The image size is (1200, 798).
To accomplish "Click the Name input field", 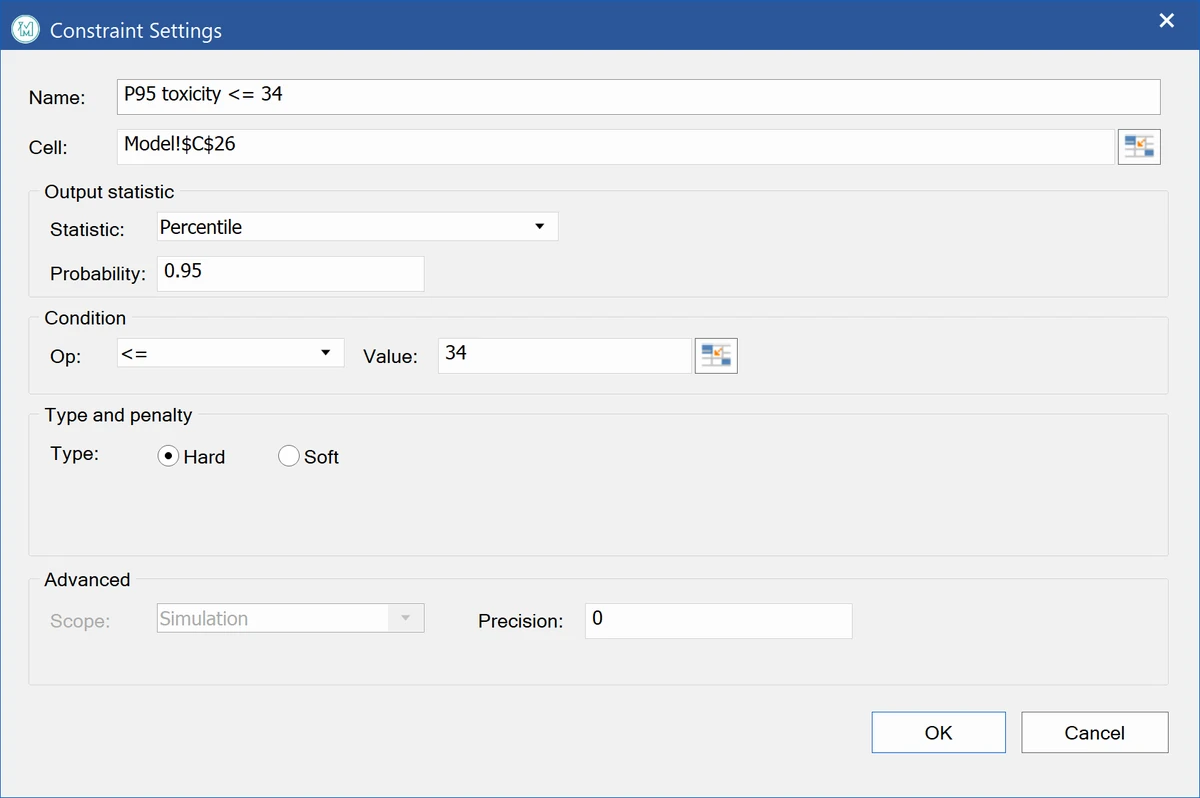I will point(639,97).
